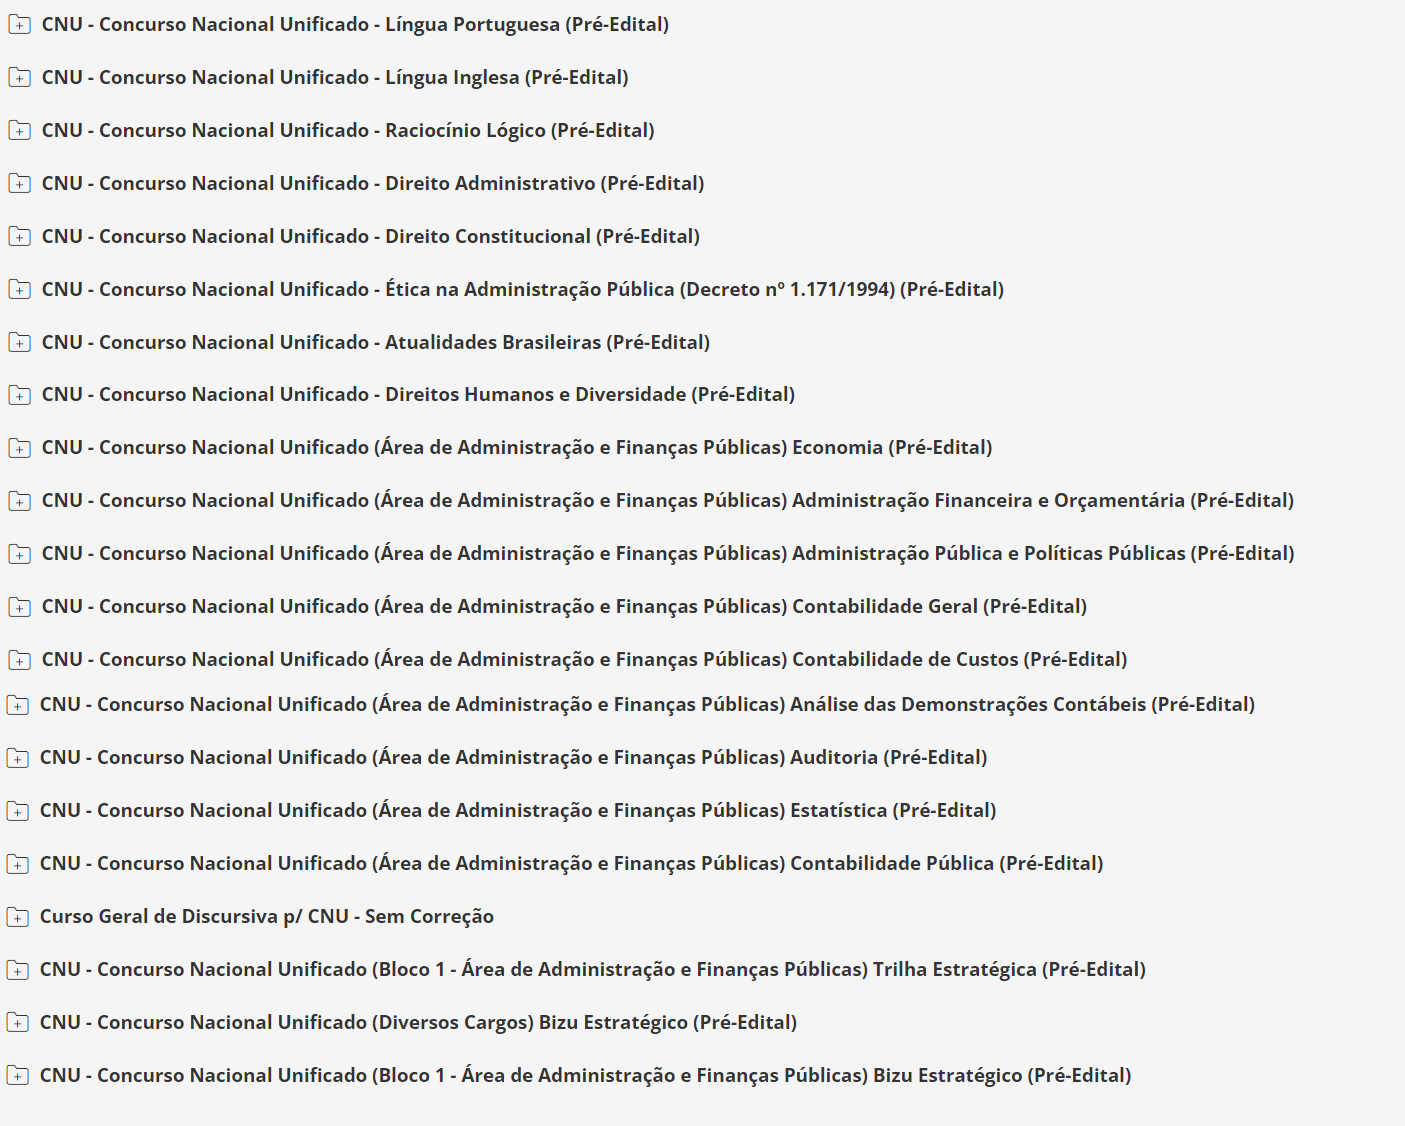1405x1126 pixels.
Task: Open Administração Pública e Políticas Públicas course
Action: click(668, 553)
